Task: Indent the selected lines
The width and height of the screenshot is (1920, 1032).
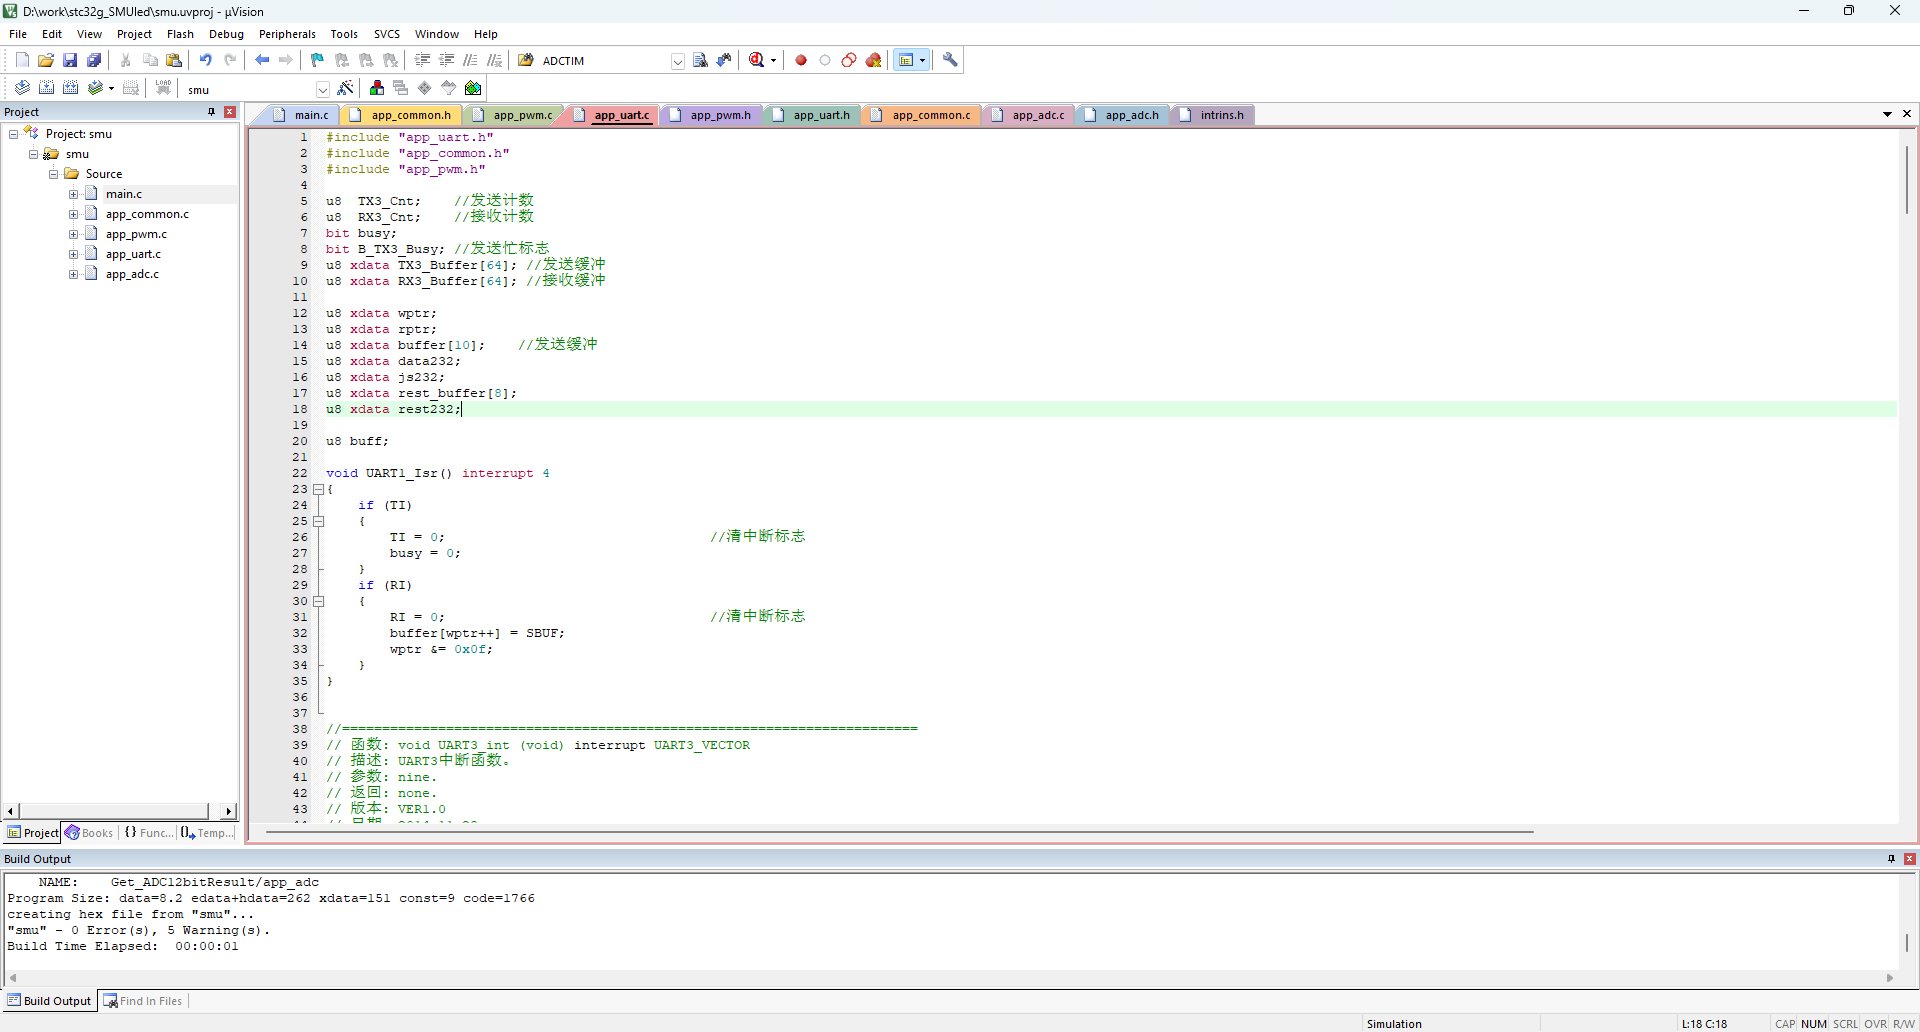Action: (422, 60)
